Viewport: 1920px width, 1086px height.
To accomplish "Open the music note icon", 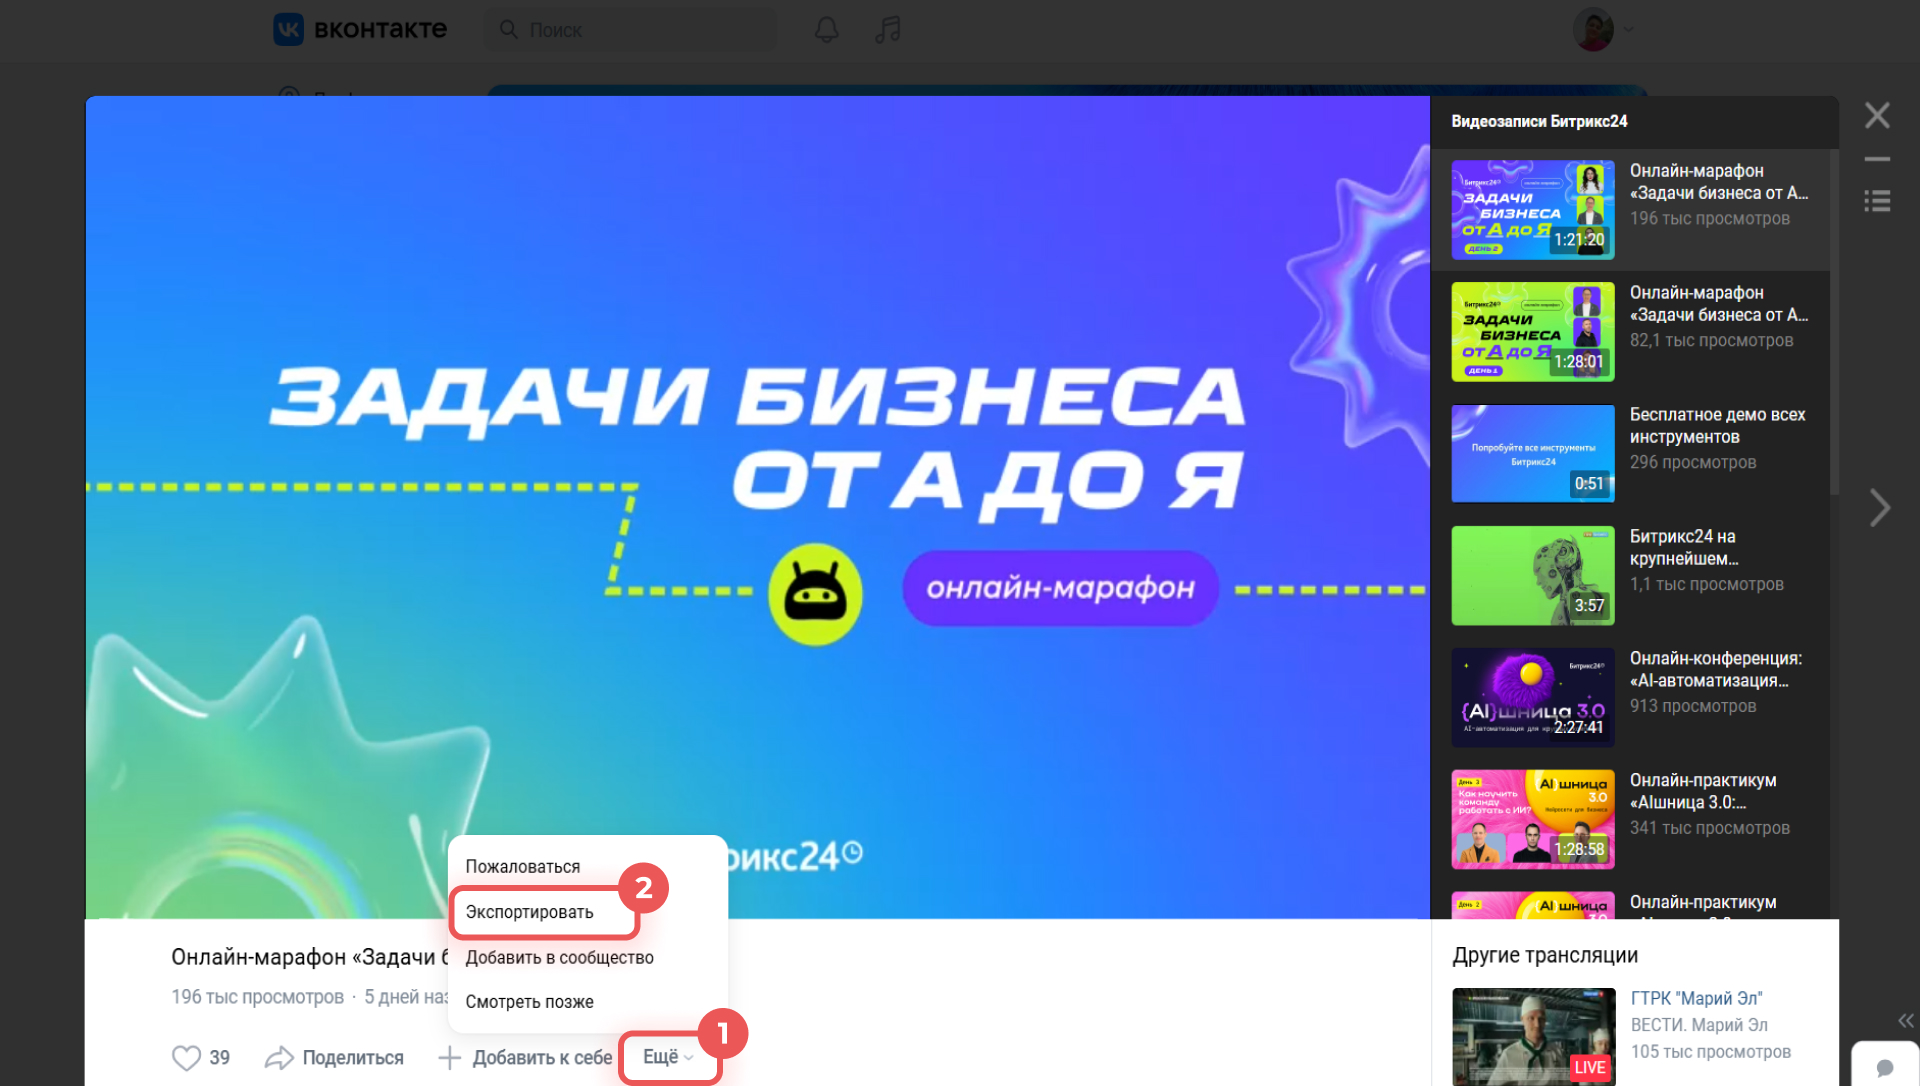I will pos(887,30).
